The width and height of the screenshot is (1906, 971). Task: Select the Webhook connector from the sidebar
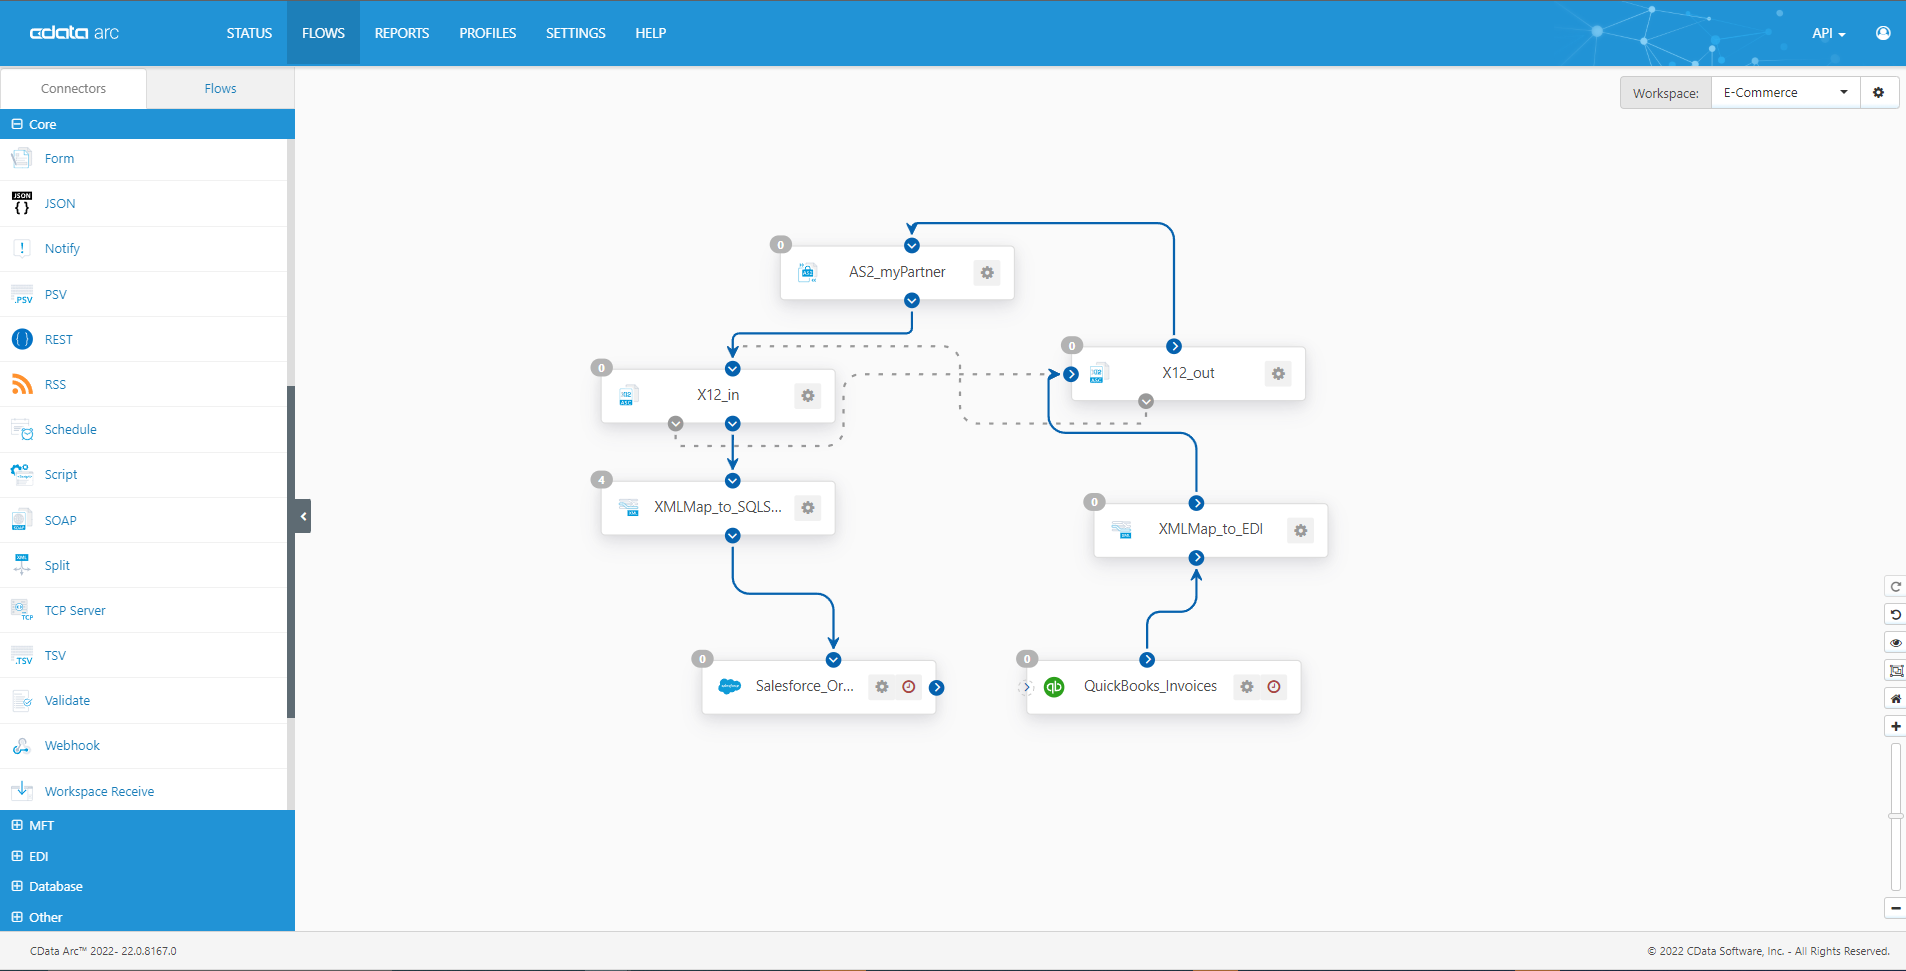pyautogui.click(x=72, y=745)
